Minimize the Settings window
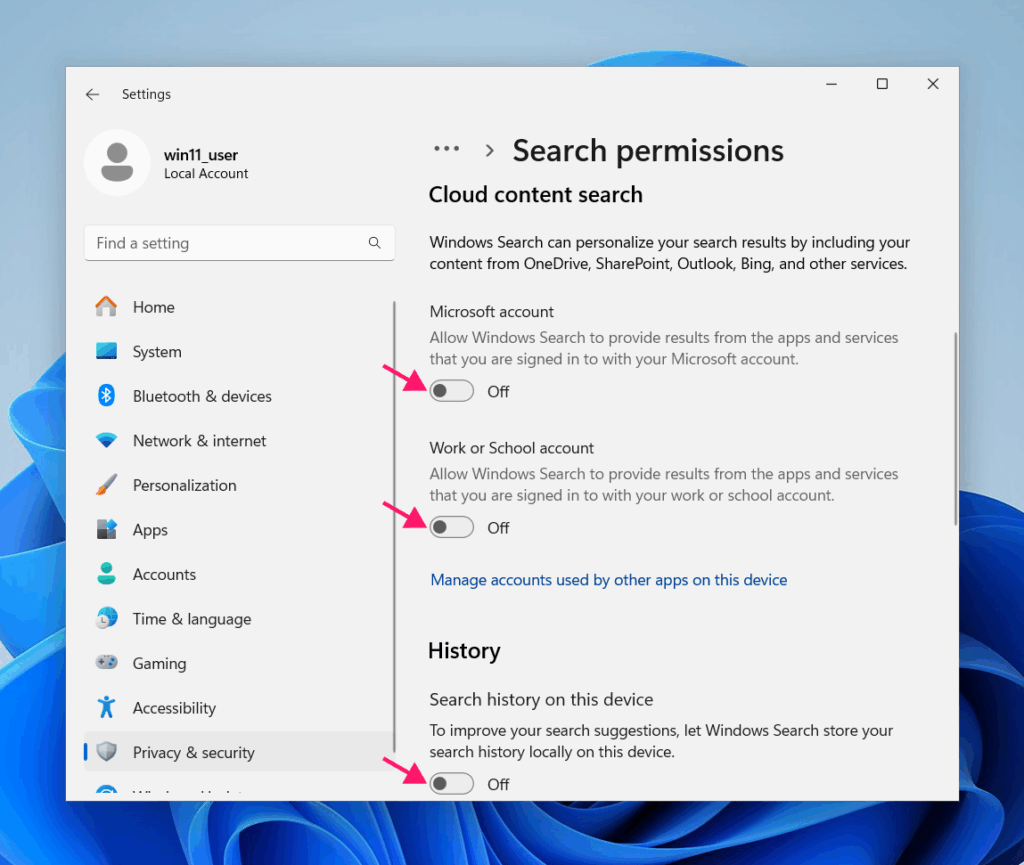The width and height of the screenshot is (1024, 865). pyautogui.click(x=831, y=84)
